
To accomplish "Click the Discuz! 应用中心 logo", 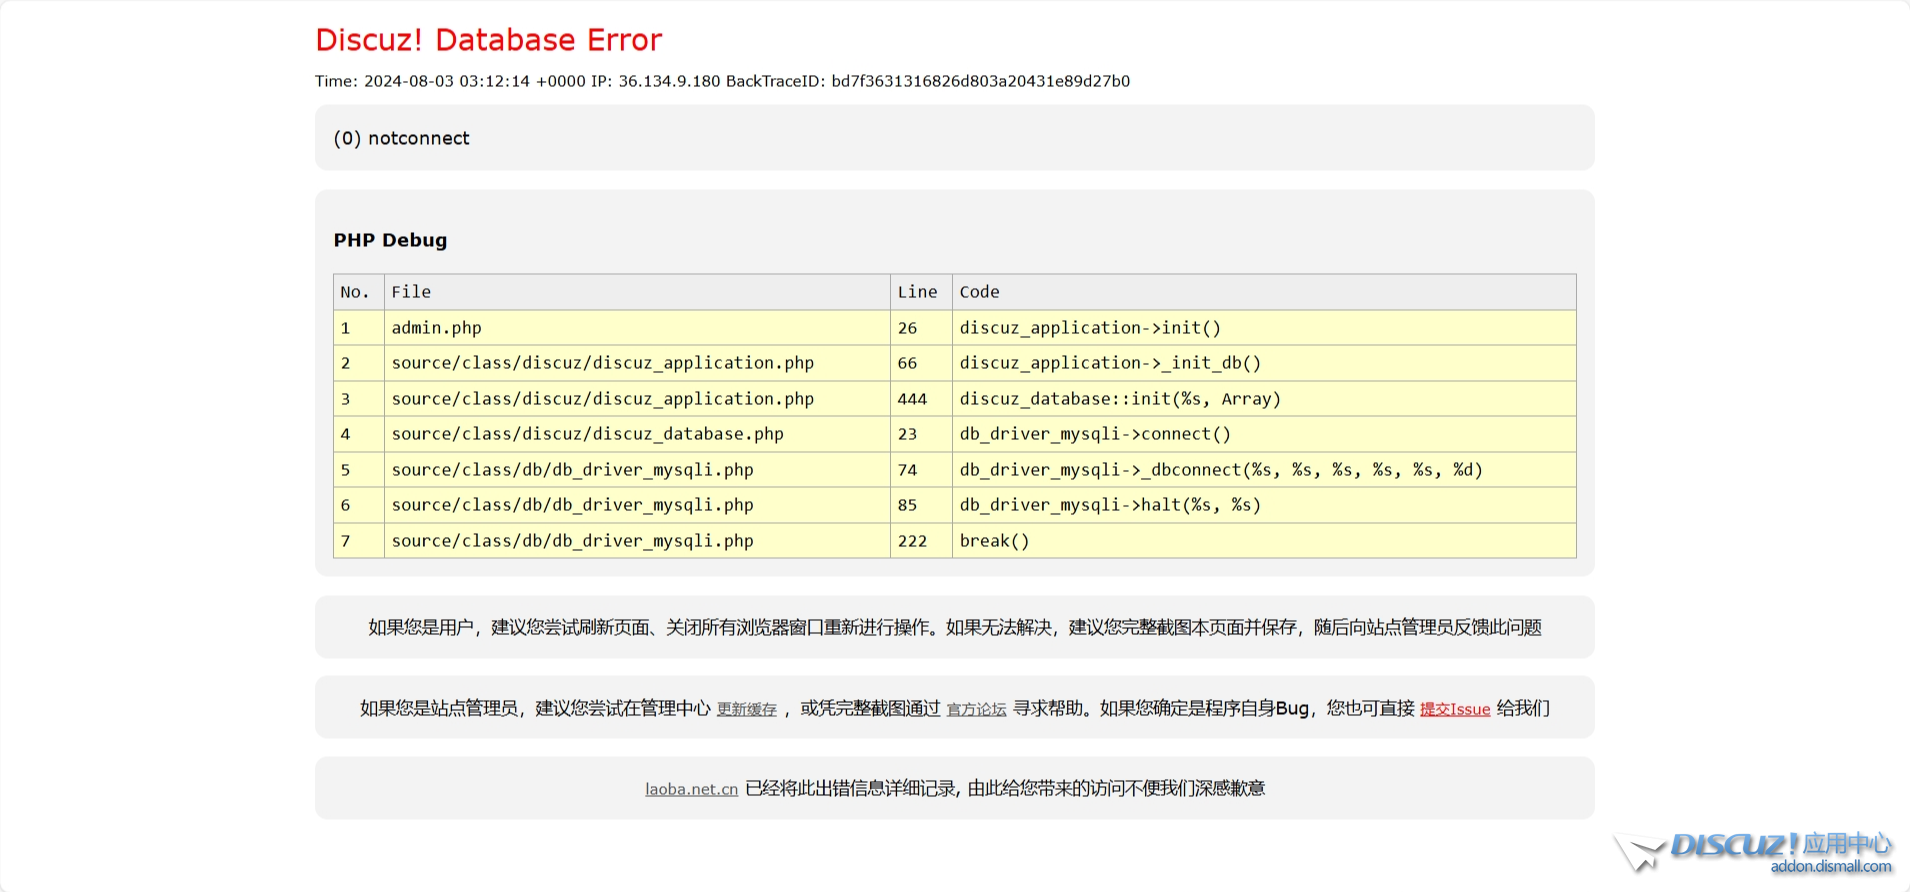I will pyautogui.click(x=1754, y=852).
